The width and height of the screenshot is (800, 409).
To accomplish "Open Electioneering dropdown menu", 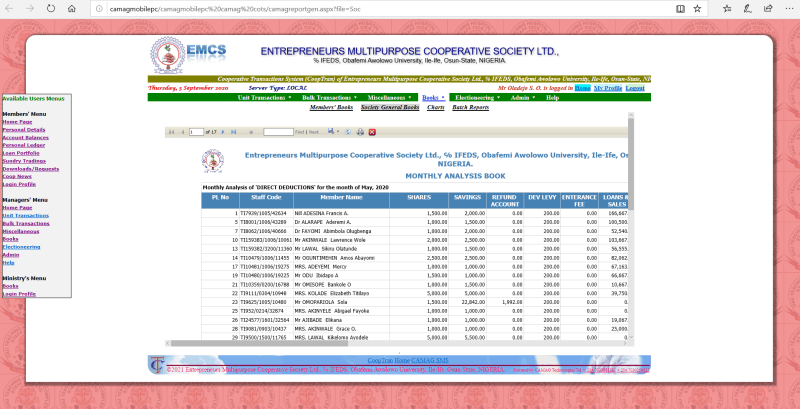I will tap(477, 97).
